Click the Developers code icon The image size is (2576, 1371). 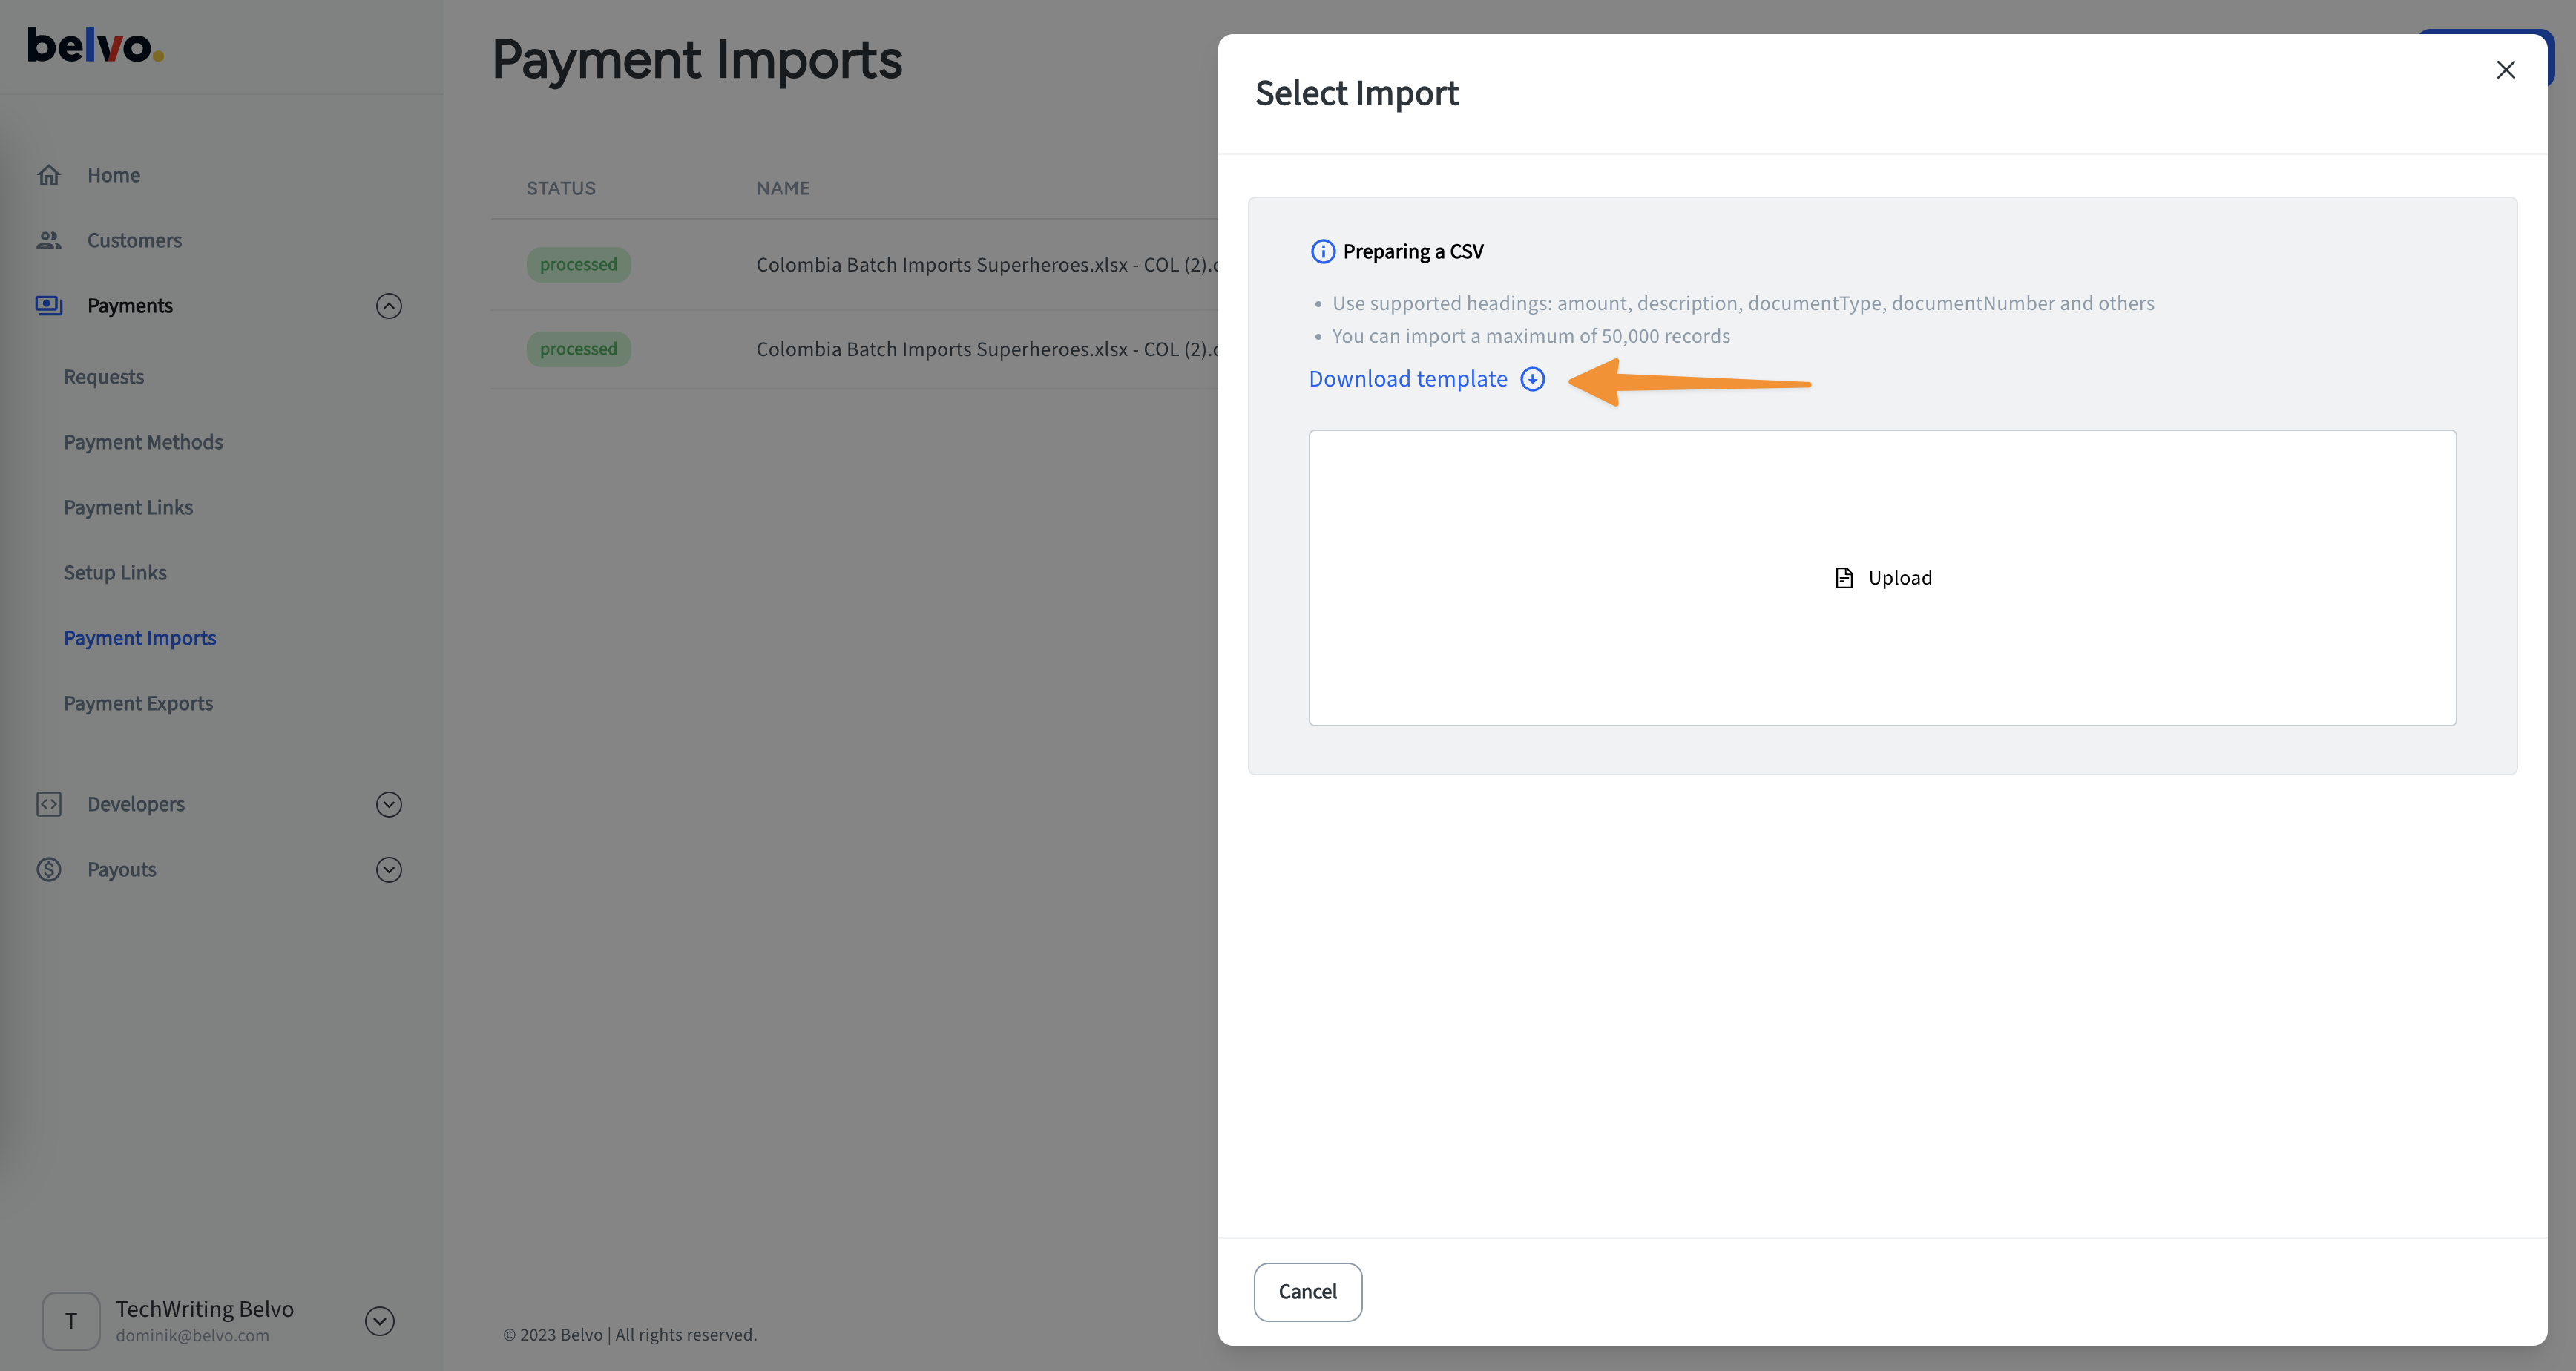[x=49, y=804]
